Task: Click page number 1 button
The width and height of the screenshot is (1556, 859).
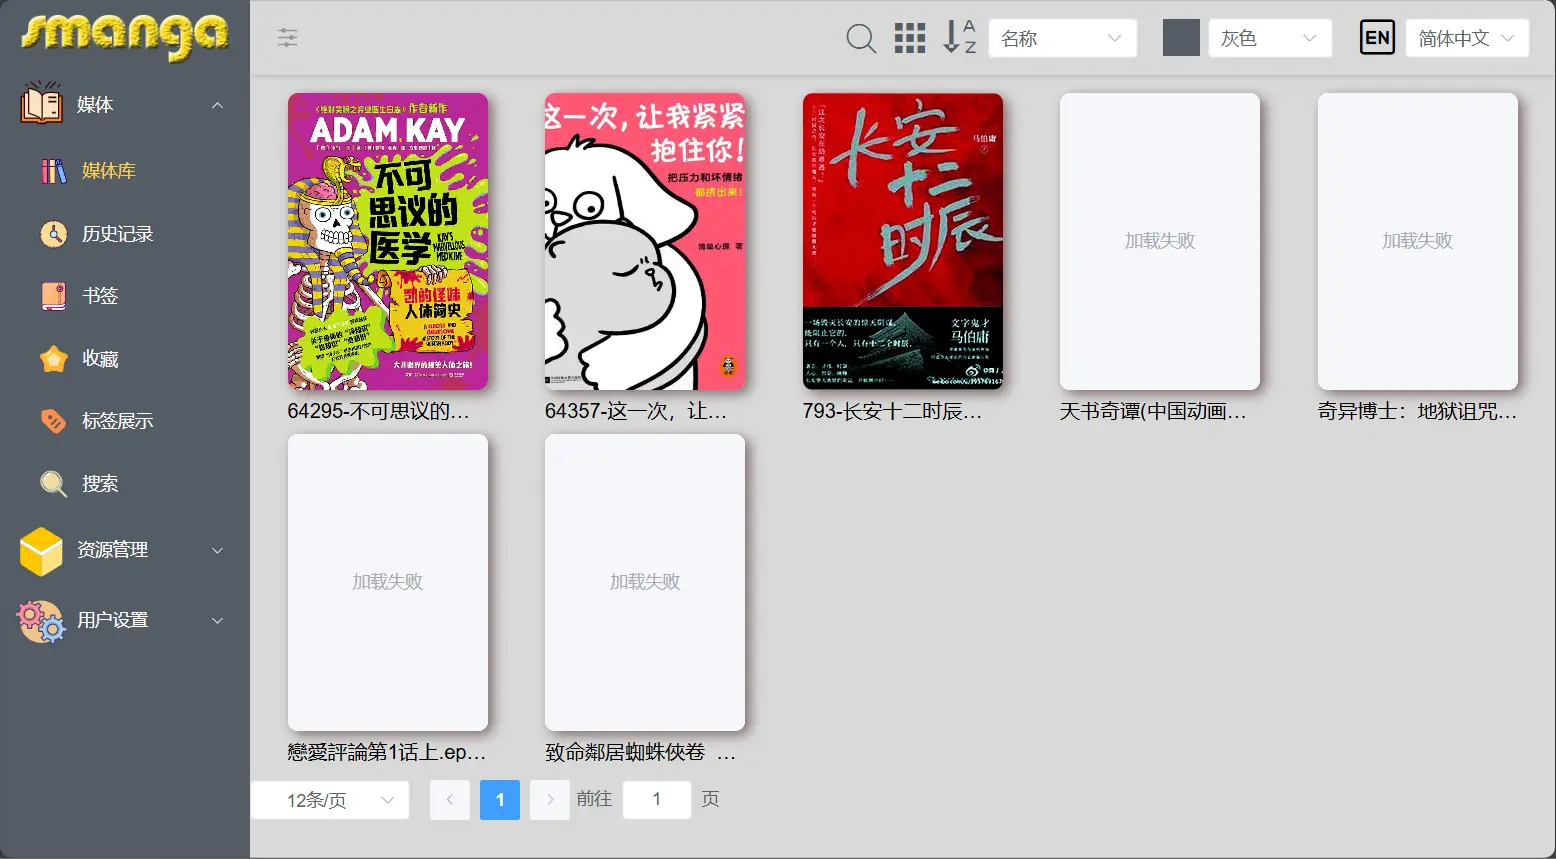Action: [500, 800]
